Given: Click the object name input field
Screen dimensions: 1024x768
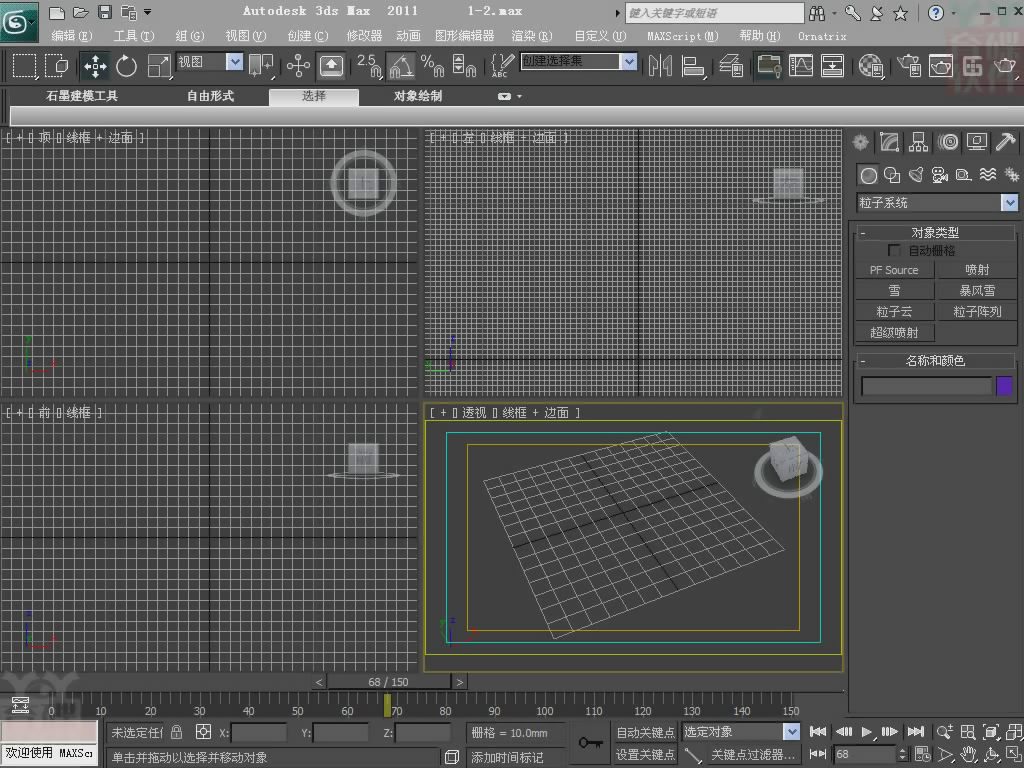Looking at the screenshot, I should pos(926,386).
